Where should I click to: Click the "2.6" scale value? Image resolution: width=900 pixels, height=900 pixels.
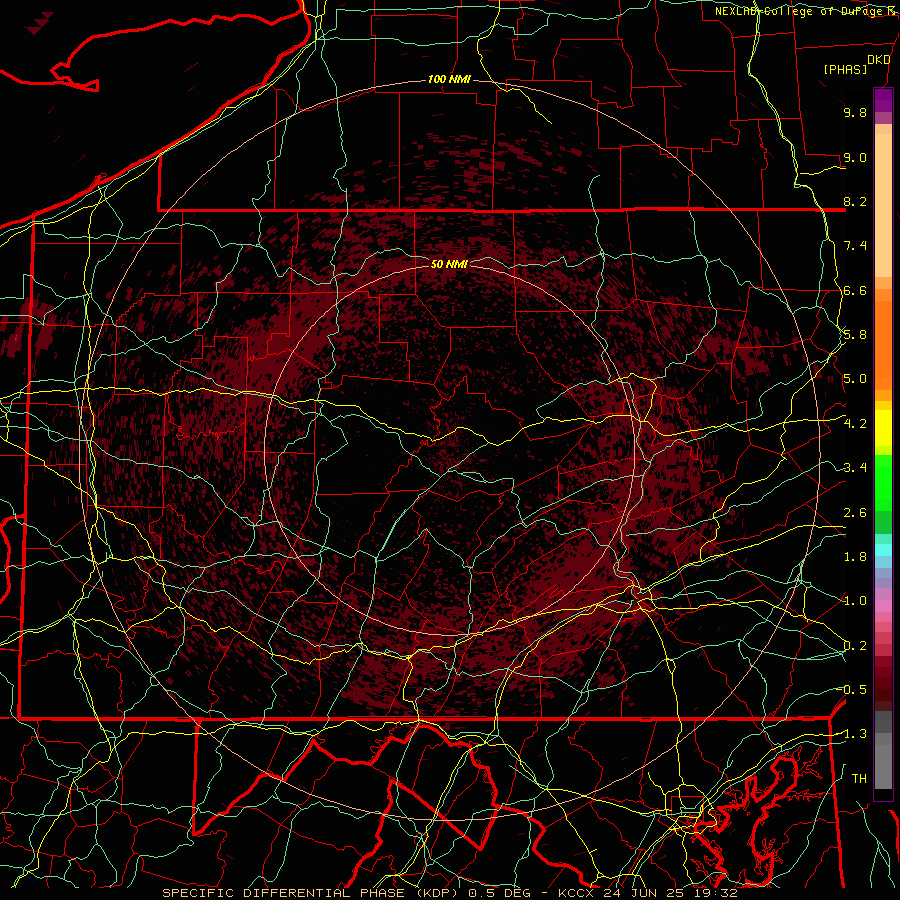click(x=855, y=512)
